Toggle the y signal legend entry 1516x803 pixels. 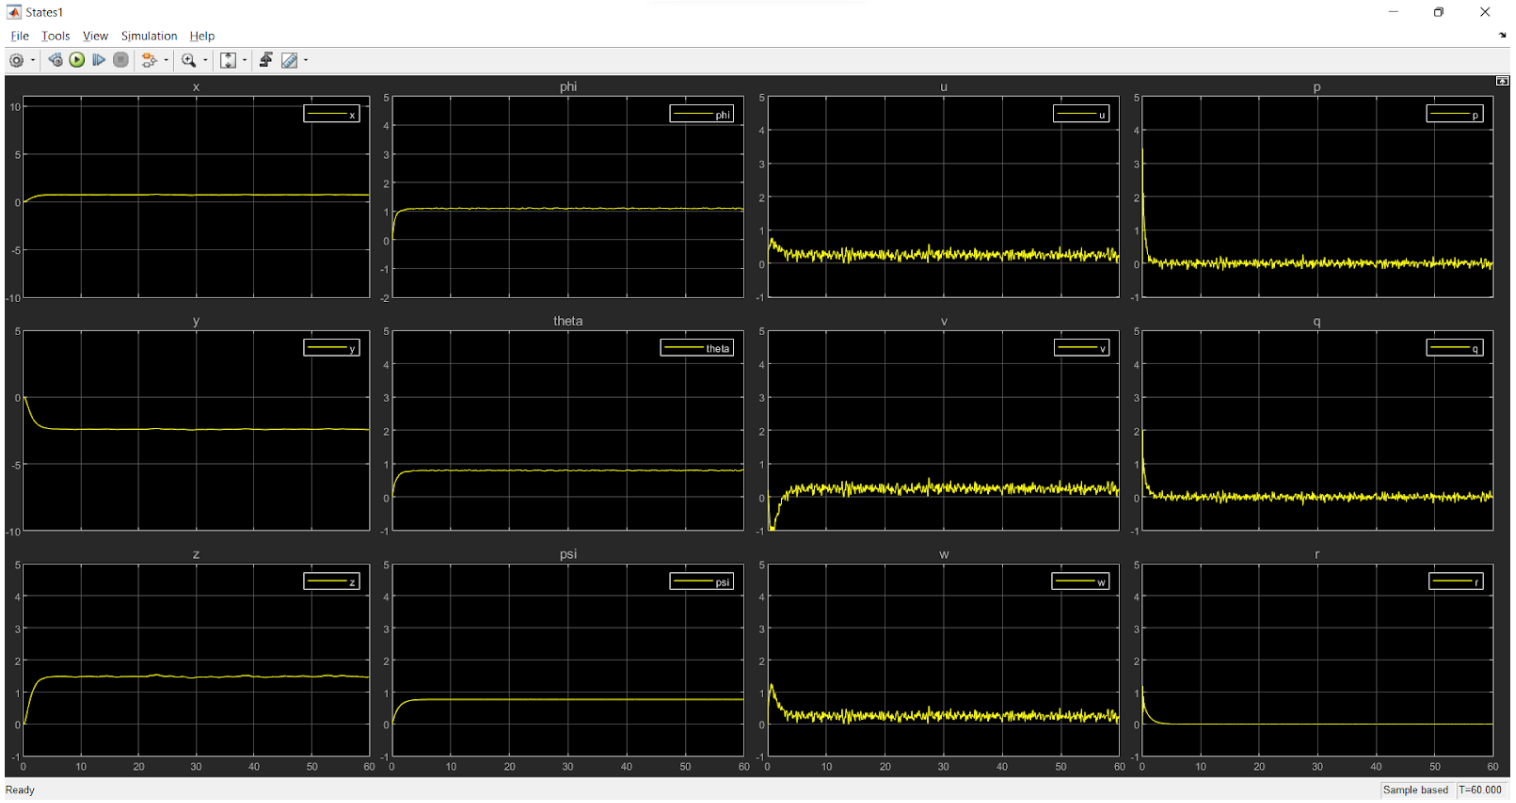pos(332,348)
